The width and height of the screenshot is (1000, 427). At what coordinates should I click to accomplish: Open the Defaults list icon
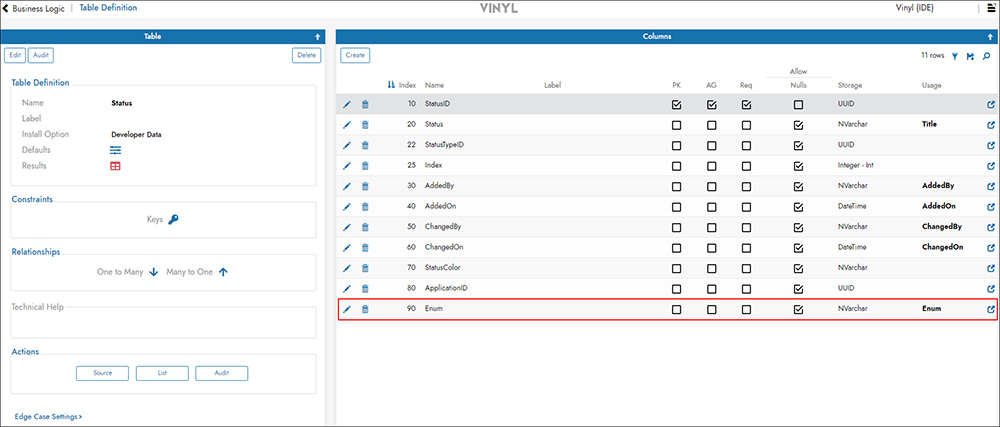[115, 150]
